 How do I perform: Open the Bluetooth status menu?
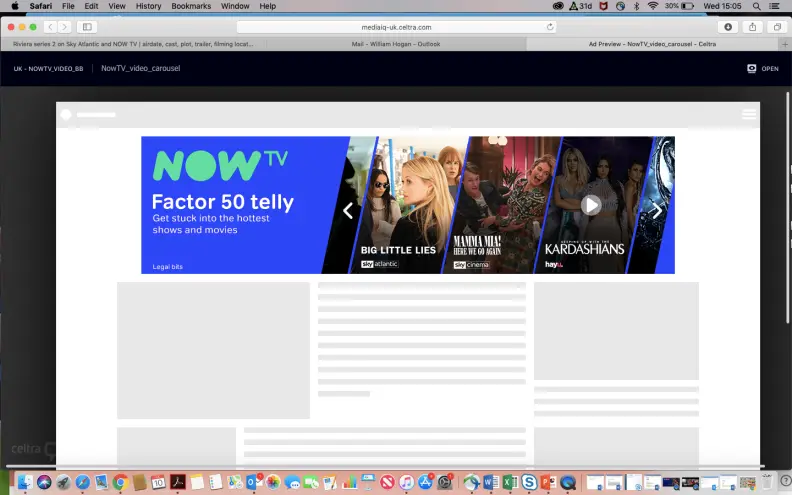[x=636, y=6]
